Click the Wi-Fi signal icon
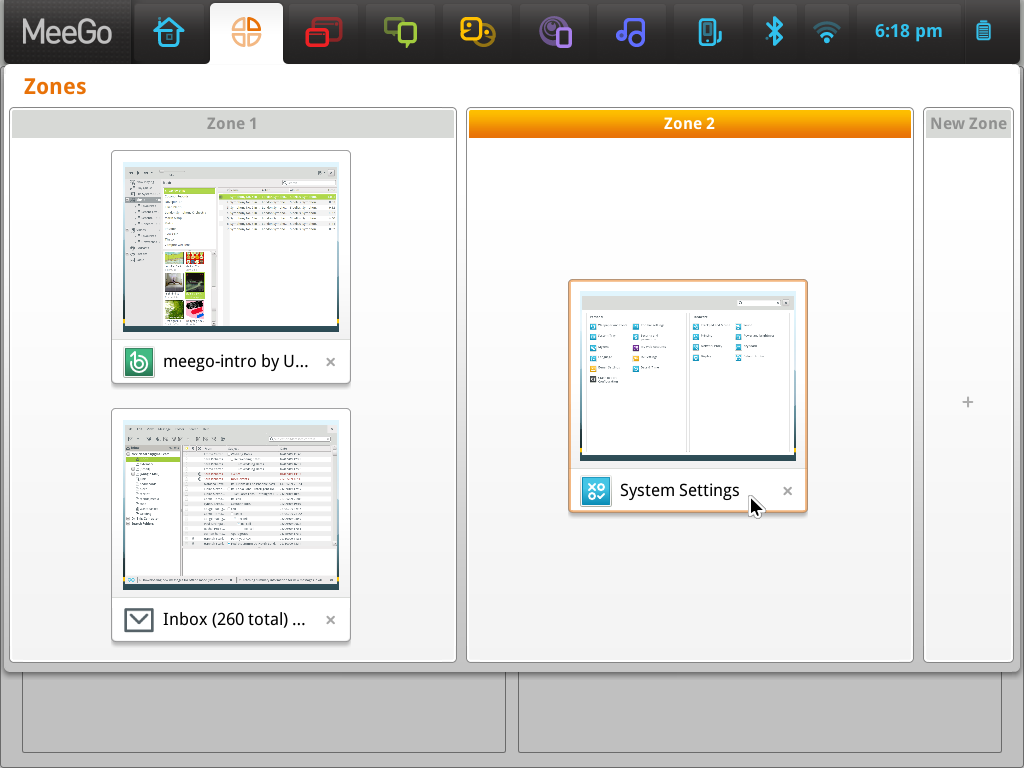This screenshot has width=1024, height=768. pyautogui.click(x=827, y=31)
